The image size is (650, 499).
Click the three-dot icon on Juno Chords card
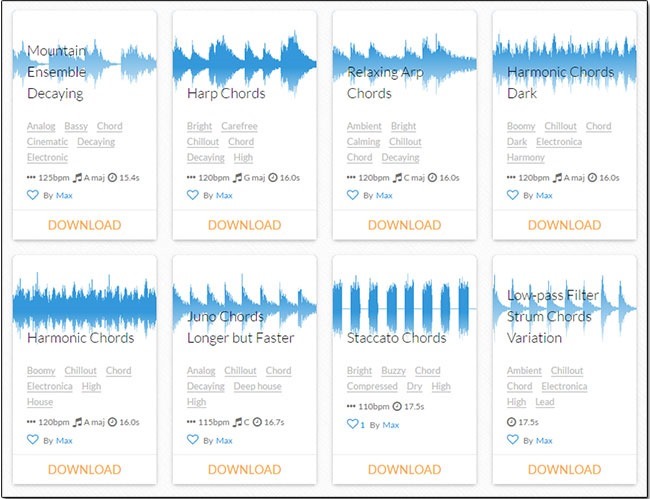tap(192, 422)
